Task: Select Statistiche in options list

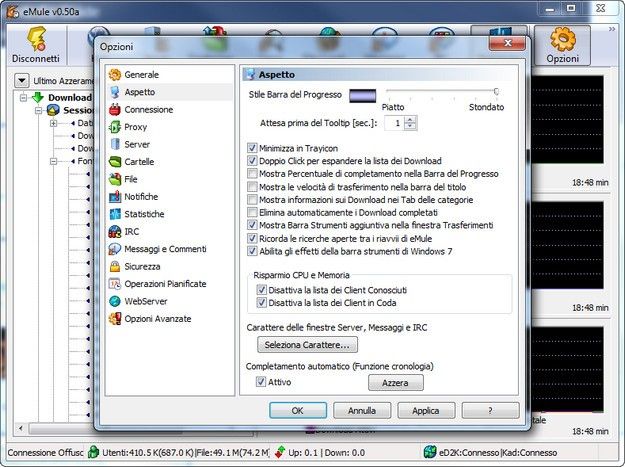Action: pyautogui.click(x=144, y=214)
